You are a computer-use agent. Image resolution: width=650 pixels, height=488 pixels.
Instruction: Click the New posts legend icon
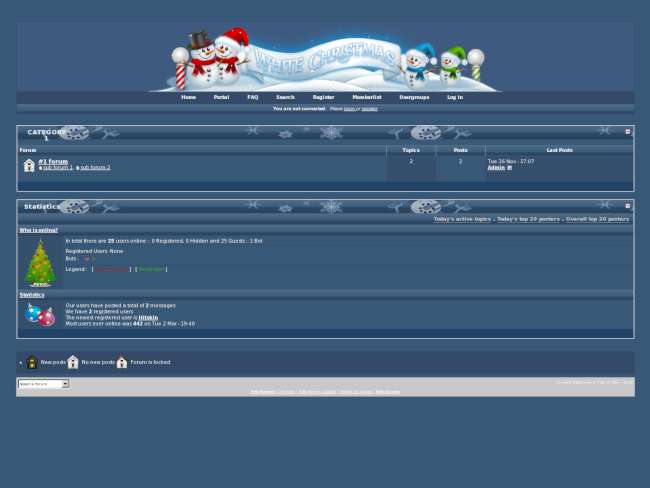(x=32, y=362)
